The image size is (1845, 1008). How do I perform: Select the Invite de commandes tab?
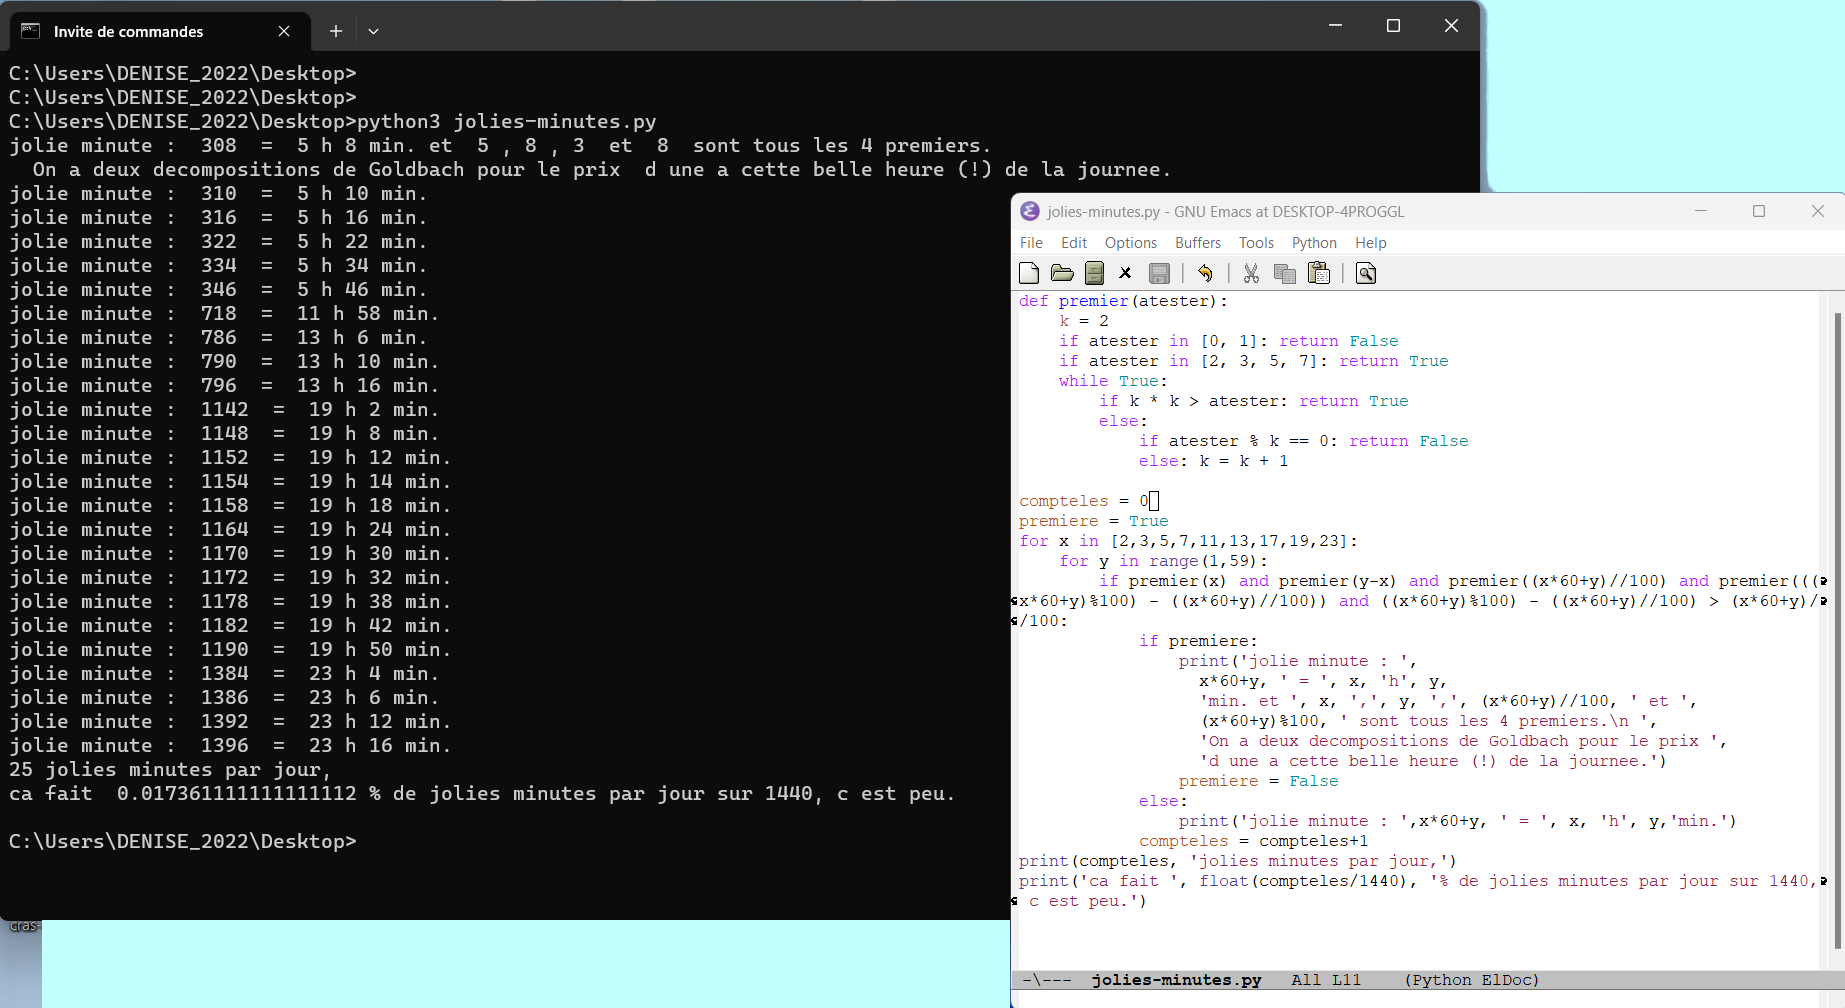[128, 31]
